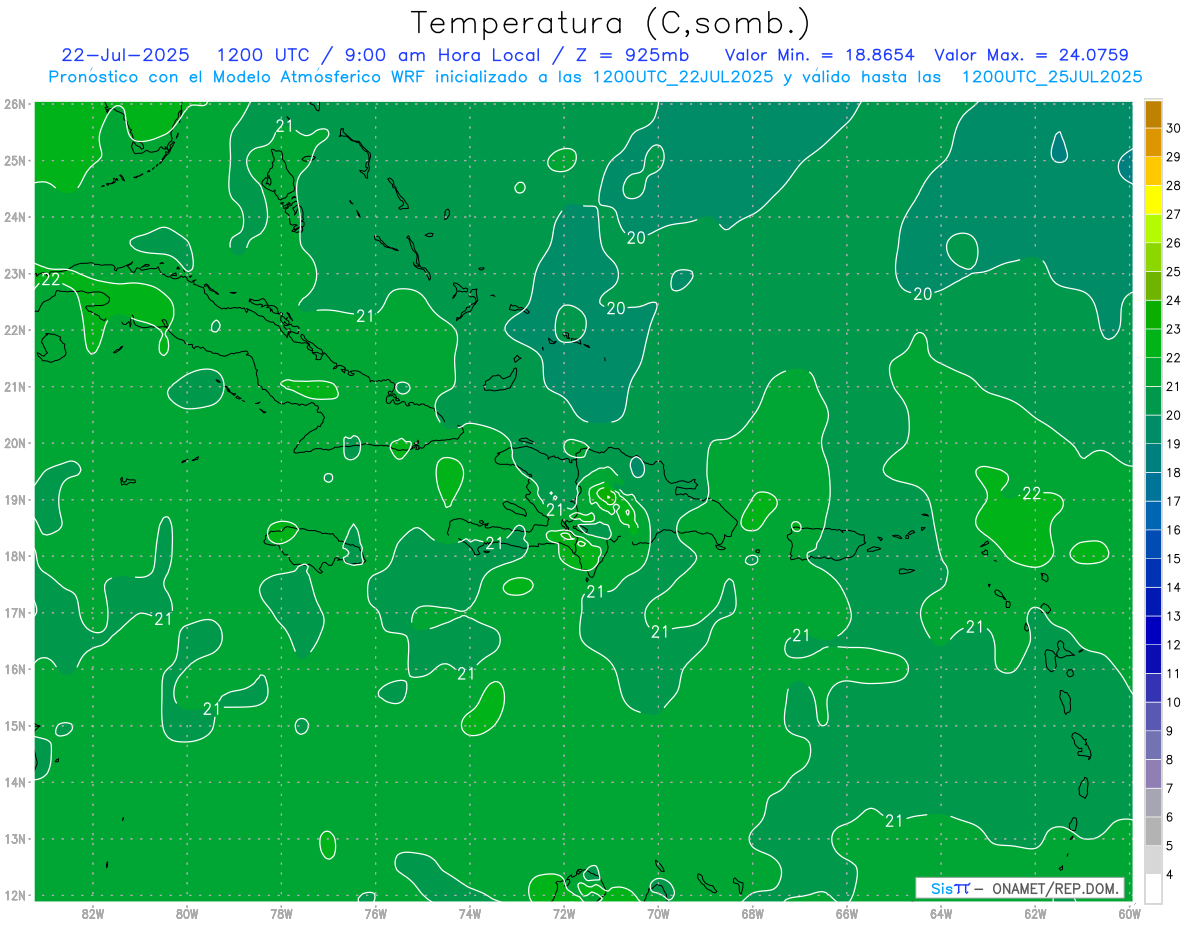Click the '22' contour label east near 62W
The image size is (1200, 927).
coord(1032,493)
